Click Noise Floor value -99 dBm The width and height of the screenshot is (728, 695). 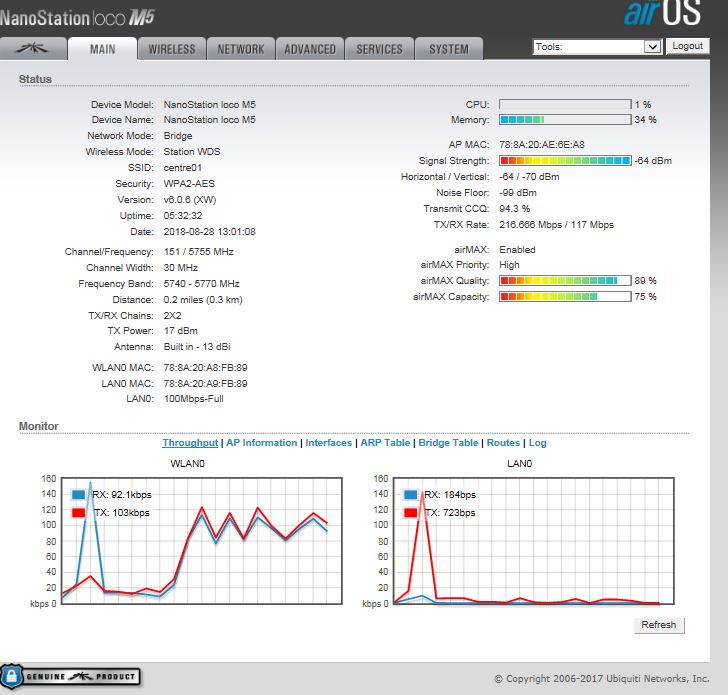click(x=518, y=193)
